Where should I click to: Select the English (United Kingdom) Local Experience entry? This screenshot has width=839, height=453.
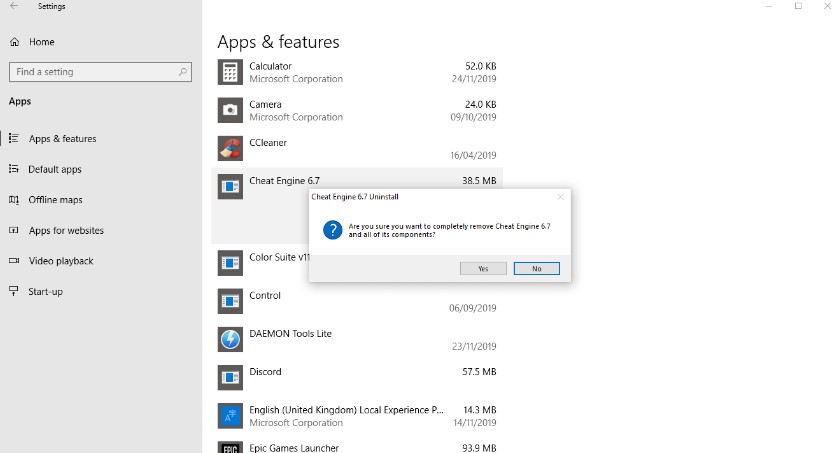[x=346, y=410]
